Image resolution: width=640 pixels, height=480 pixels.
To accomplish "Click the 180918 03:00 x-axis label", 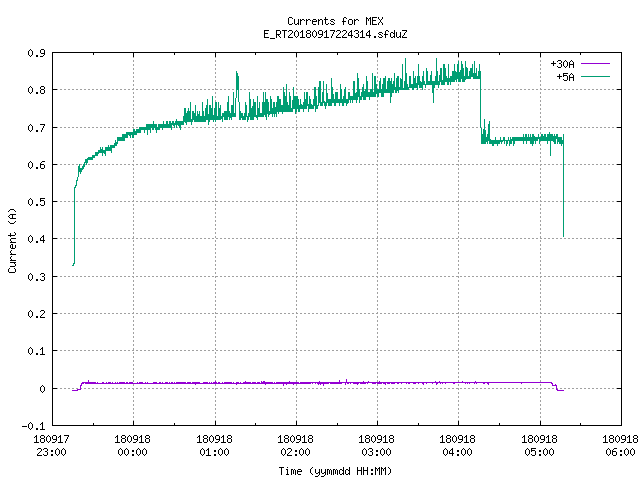I will 376,446.
